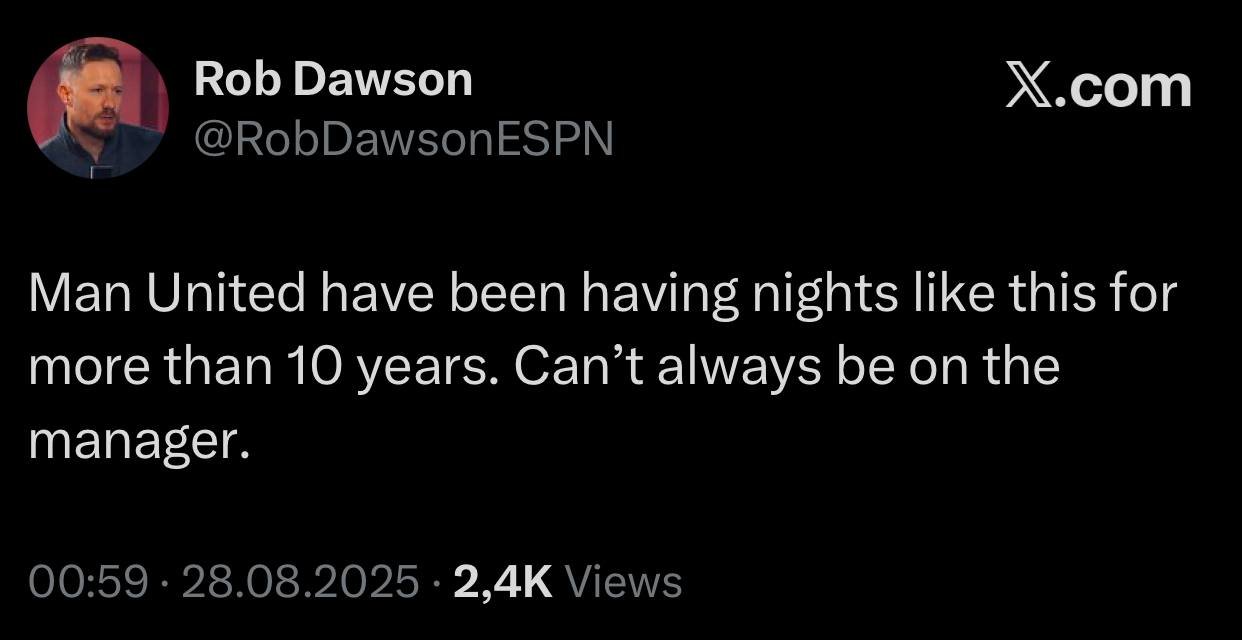The height and width of the screenshot is (640, 1242).
Task: Click the "Views" label
Action: [x=624, y=581]
